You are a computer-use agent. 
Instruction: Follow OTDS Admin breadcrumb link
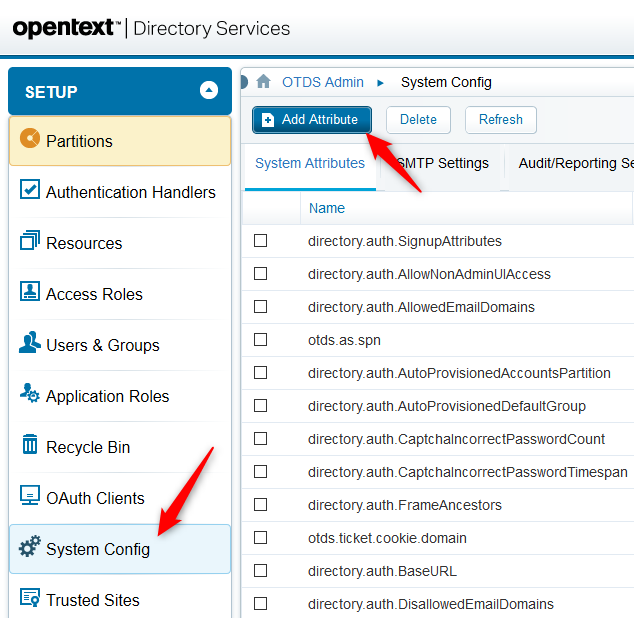(x=323, y=82)
